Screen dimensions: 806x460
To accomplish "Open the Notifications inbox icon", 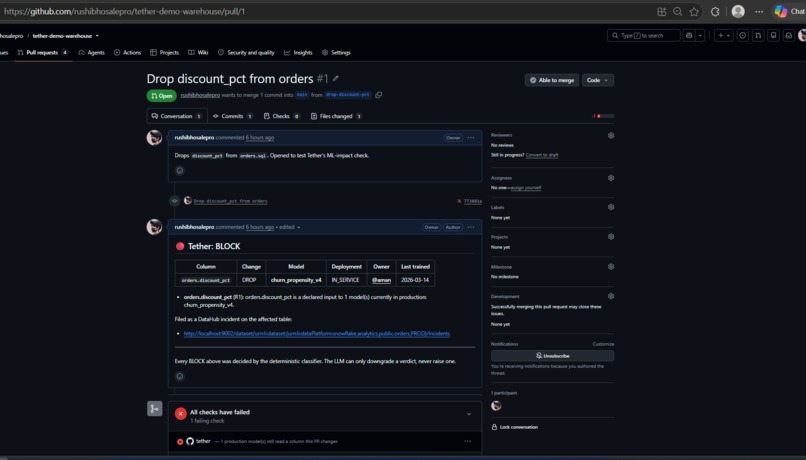I will 789,35.
